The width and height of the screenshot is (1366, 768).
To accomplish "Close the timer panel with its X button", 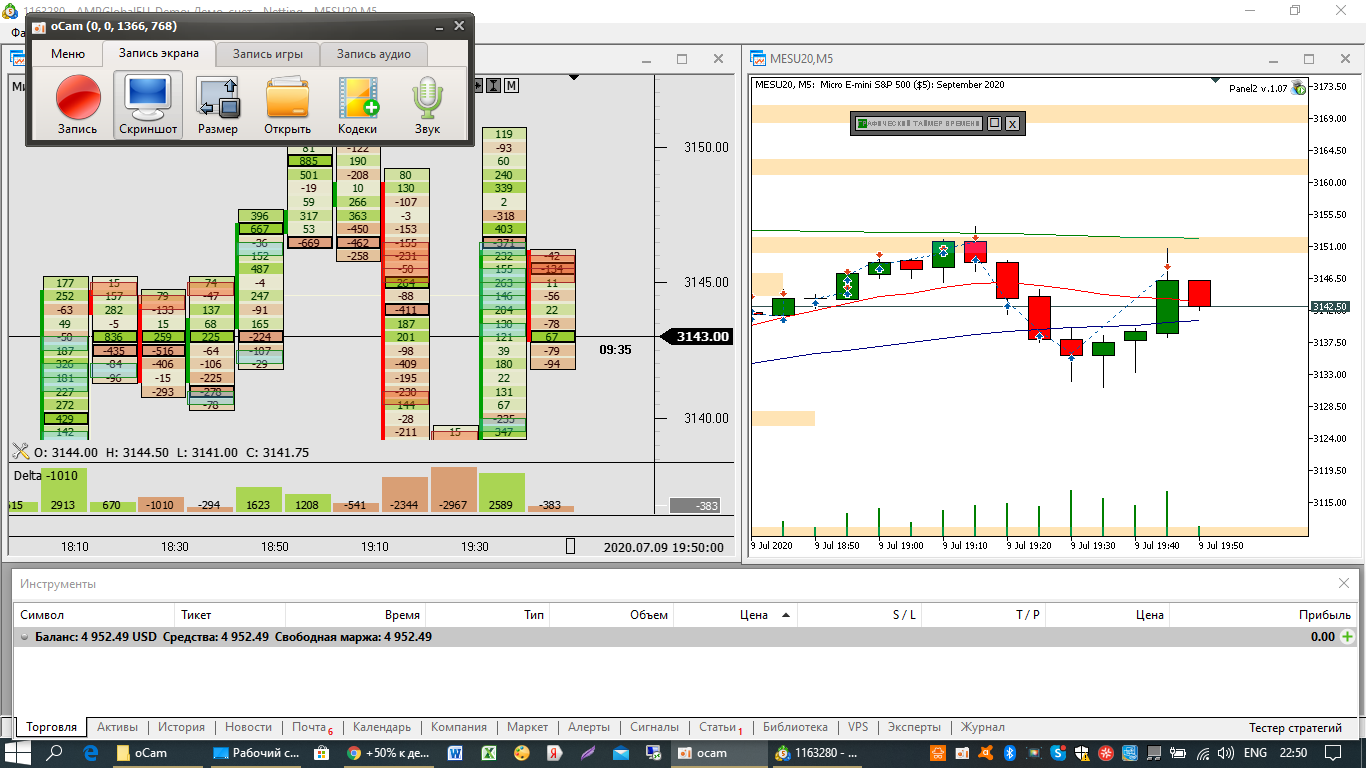I will [1012, 123].
